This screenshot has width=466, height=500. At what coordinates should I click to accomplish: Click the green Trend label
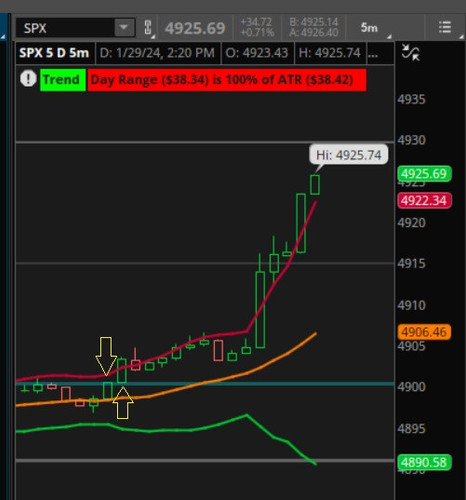coord(63,80)
